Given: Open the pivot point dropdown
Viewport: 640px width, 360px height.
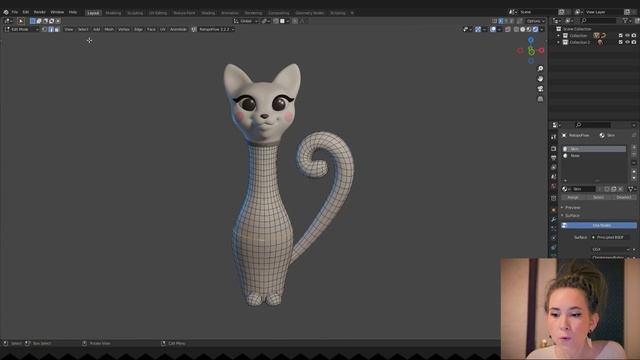Looking at the screenshot, I should tap(266, 21).
